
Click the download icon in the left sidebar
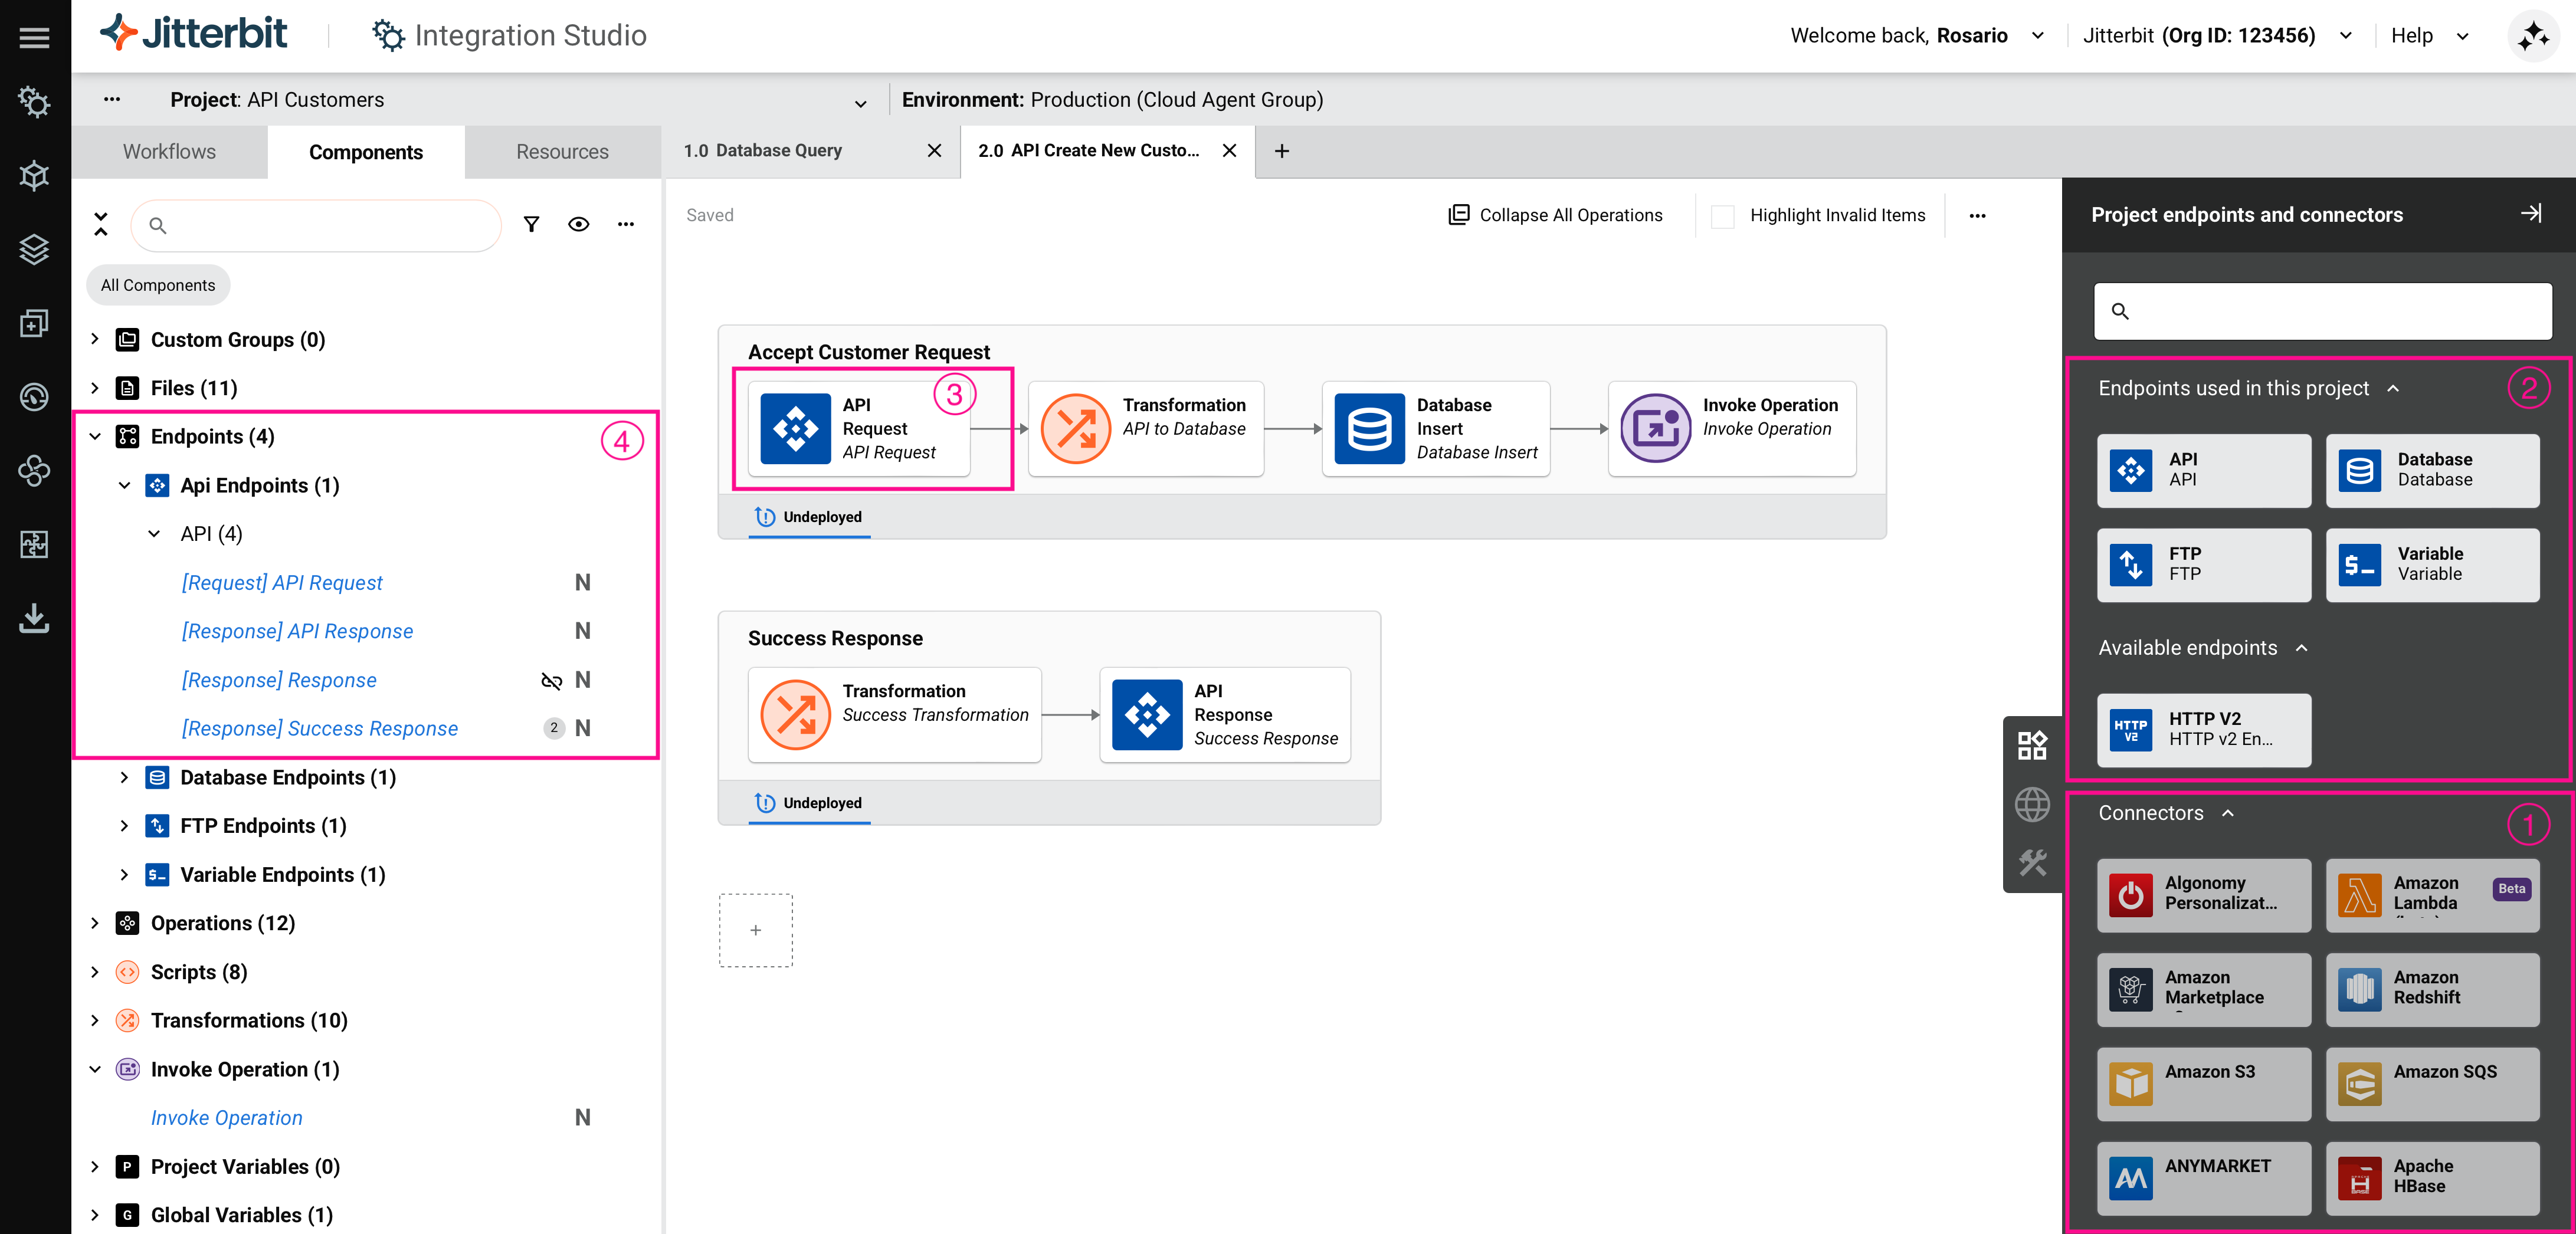[35, 618]
